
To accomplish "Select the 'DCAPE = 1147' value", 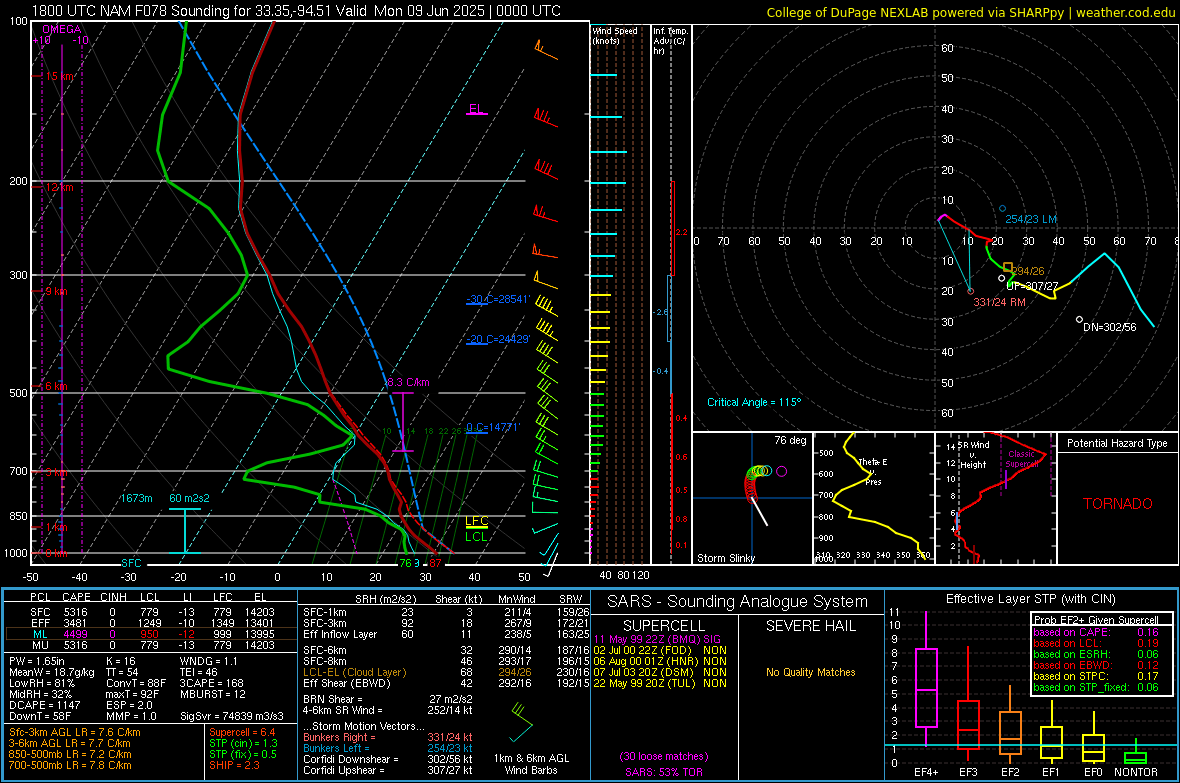I will pyautogui.click(x=44, y=705).
